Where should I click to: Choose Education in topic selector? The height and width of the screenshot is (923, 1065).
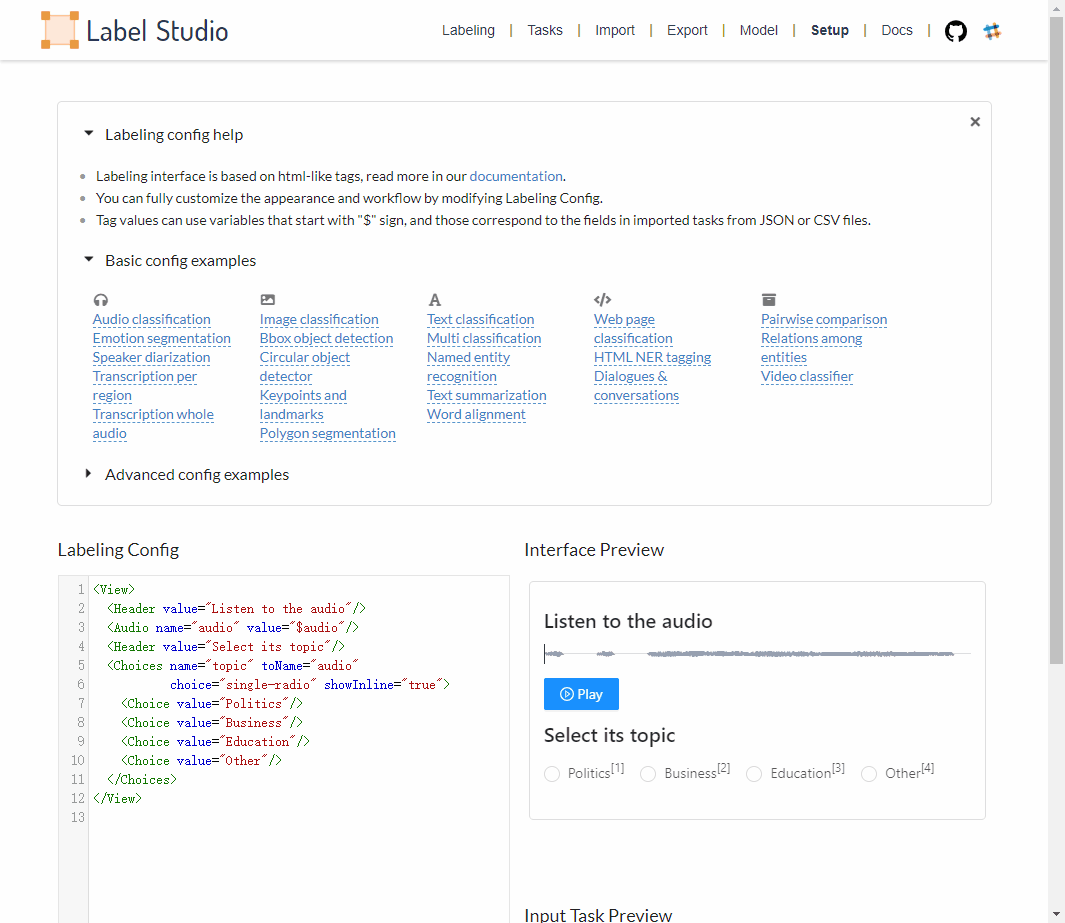pyautogui.click(x=753, y=774)
